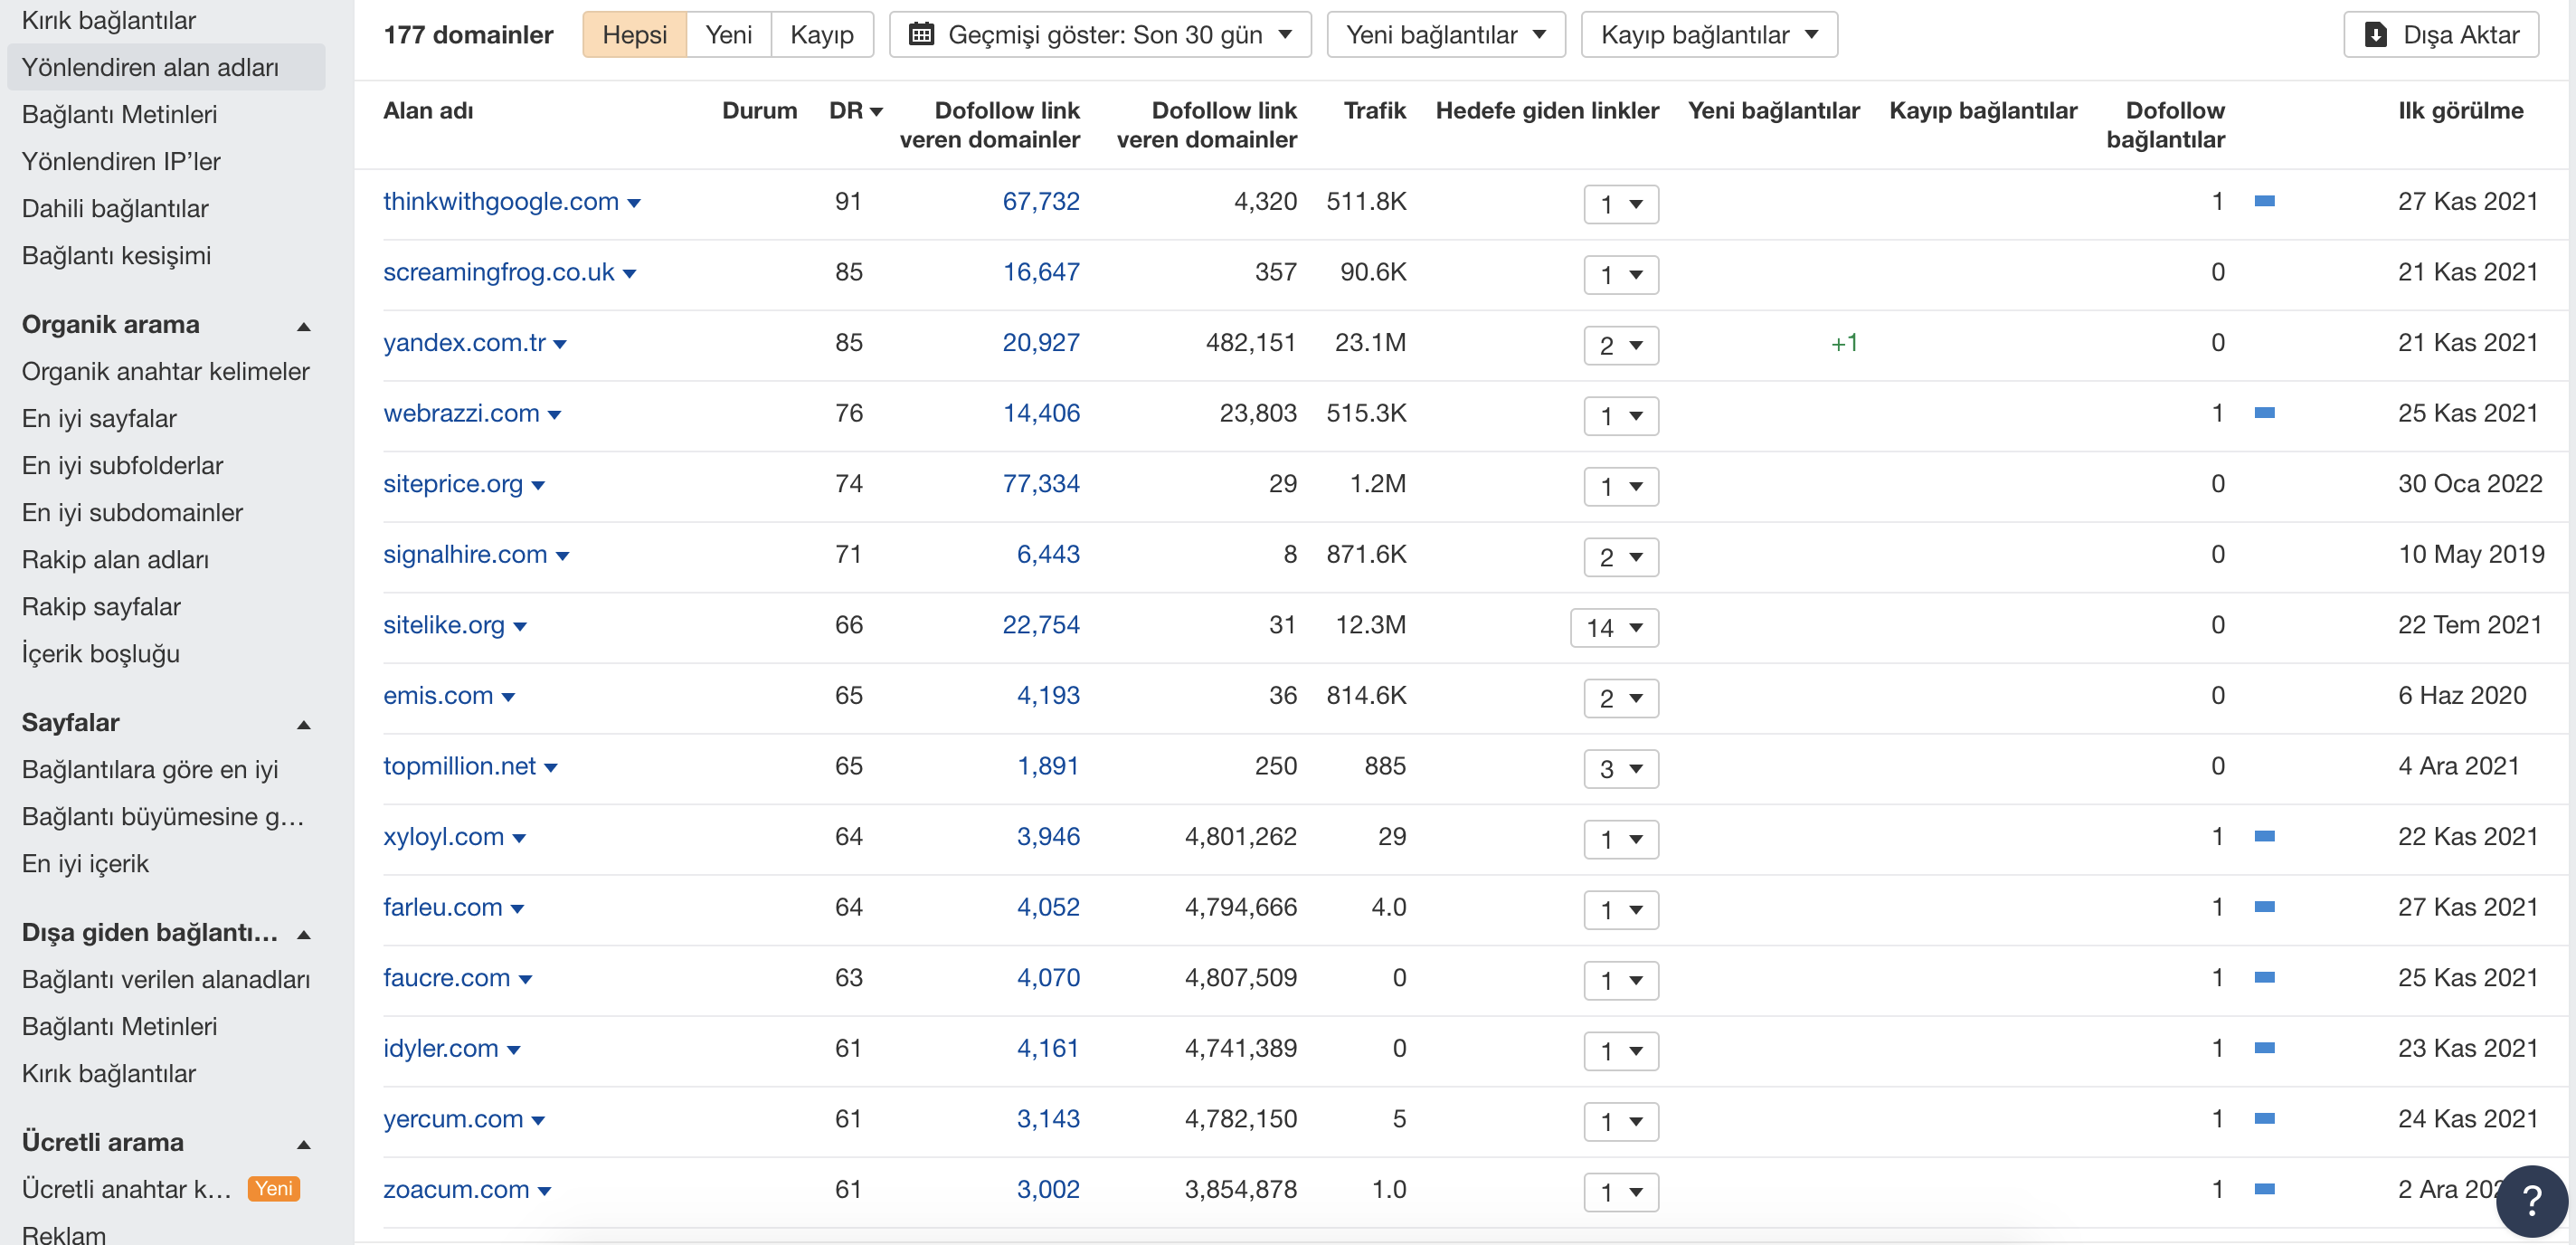Expand links dropdown for signalhire.com row
The width and height of the screenshot is (2576, 1245).
1621,557
